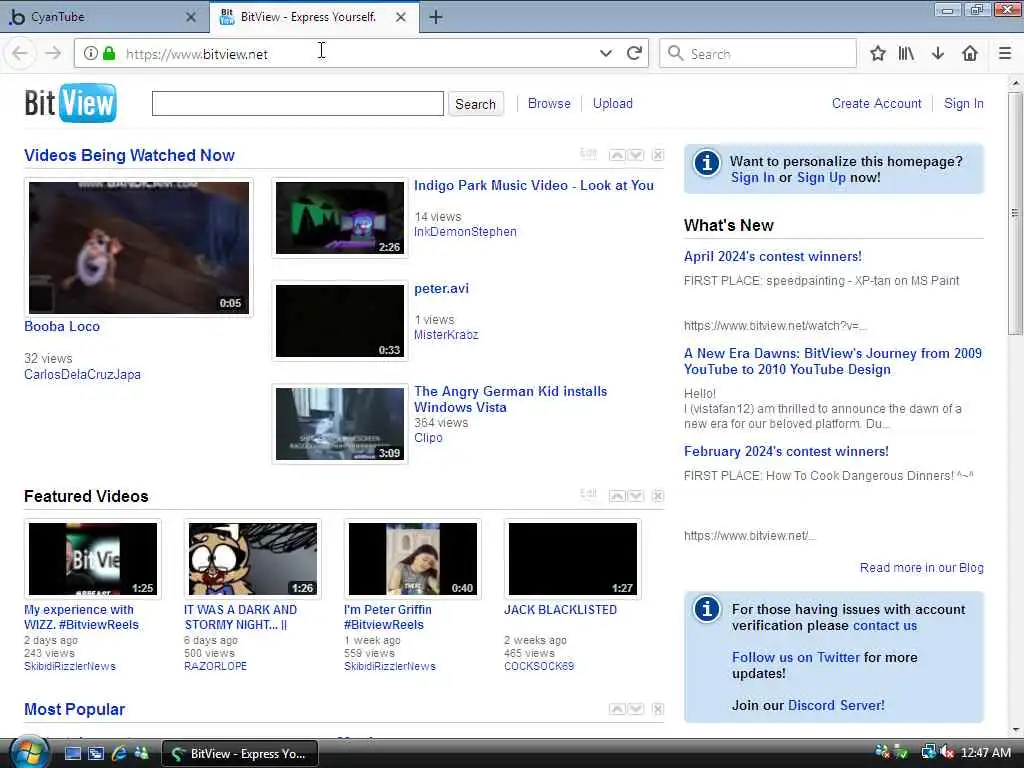The image size is (1024, 768).
Task: Move Videos Being Watched Now module up
Action: coord(616,155)
